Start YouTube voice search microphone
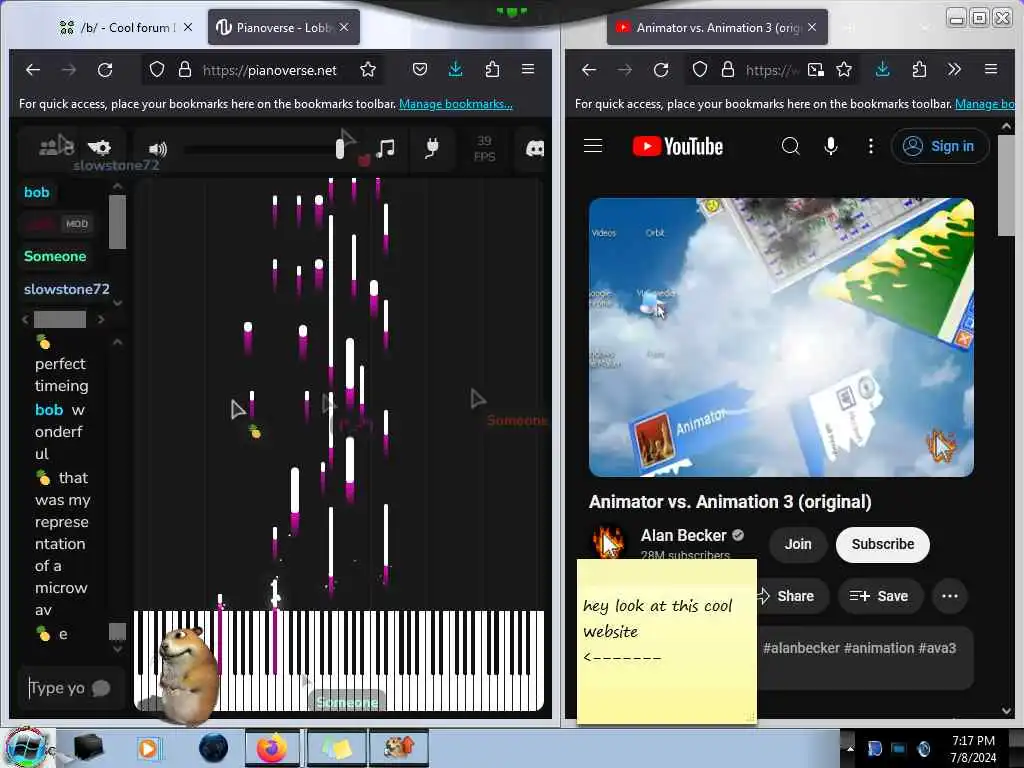1024x768 pixels. pos(831,146)
